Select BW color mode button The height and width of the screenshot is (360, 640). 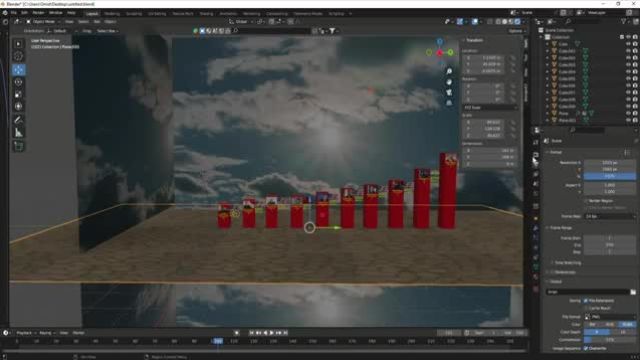tap(592, 324)
